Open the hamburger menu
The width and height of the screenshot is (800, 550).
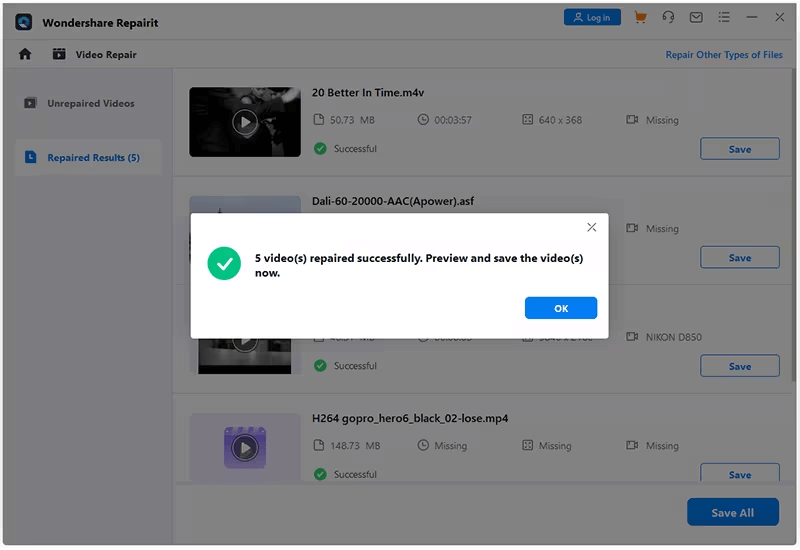coord(723,18)
